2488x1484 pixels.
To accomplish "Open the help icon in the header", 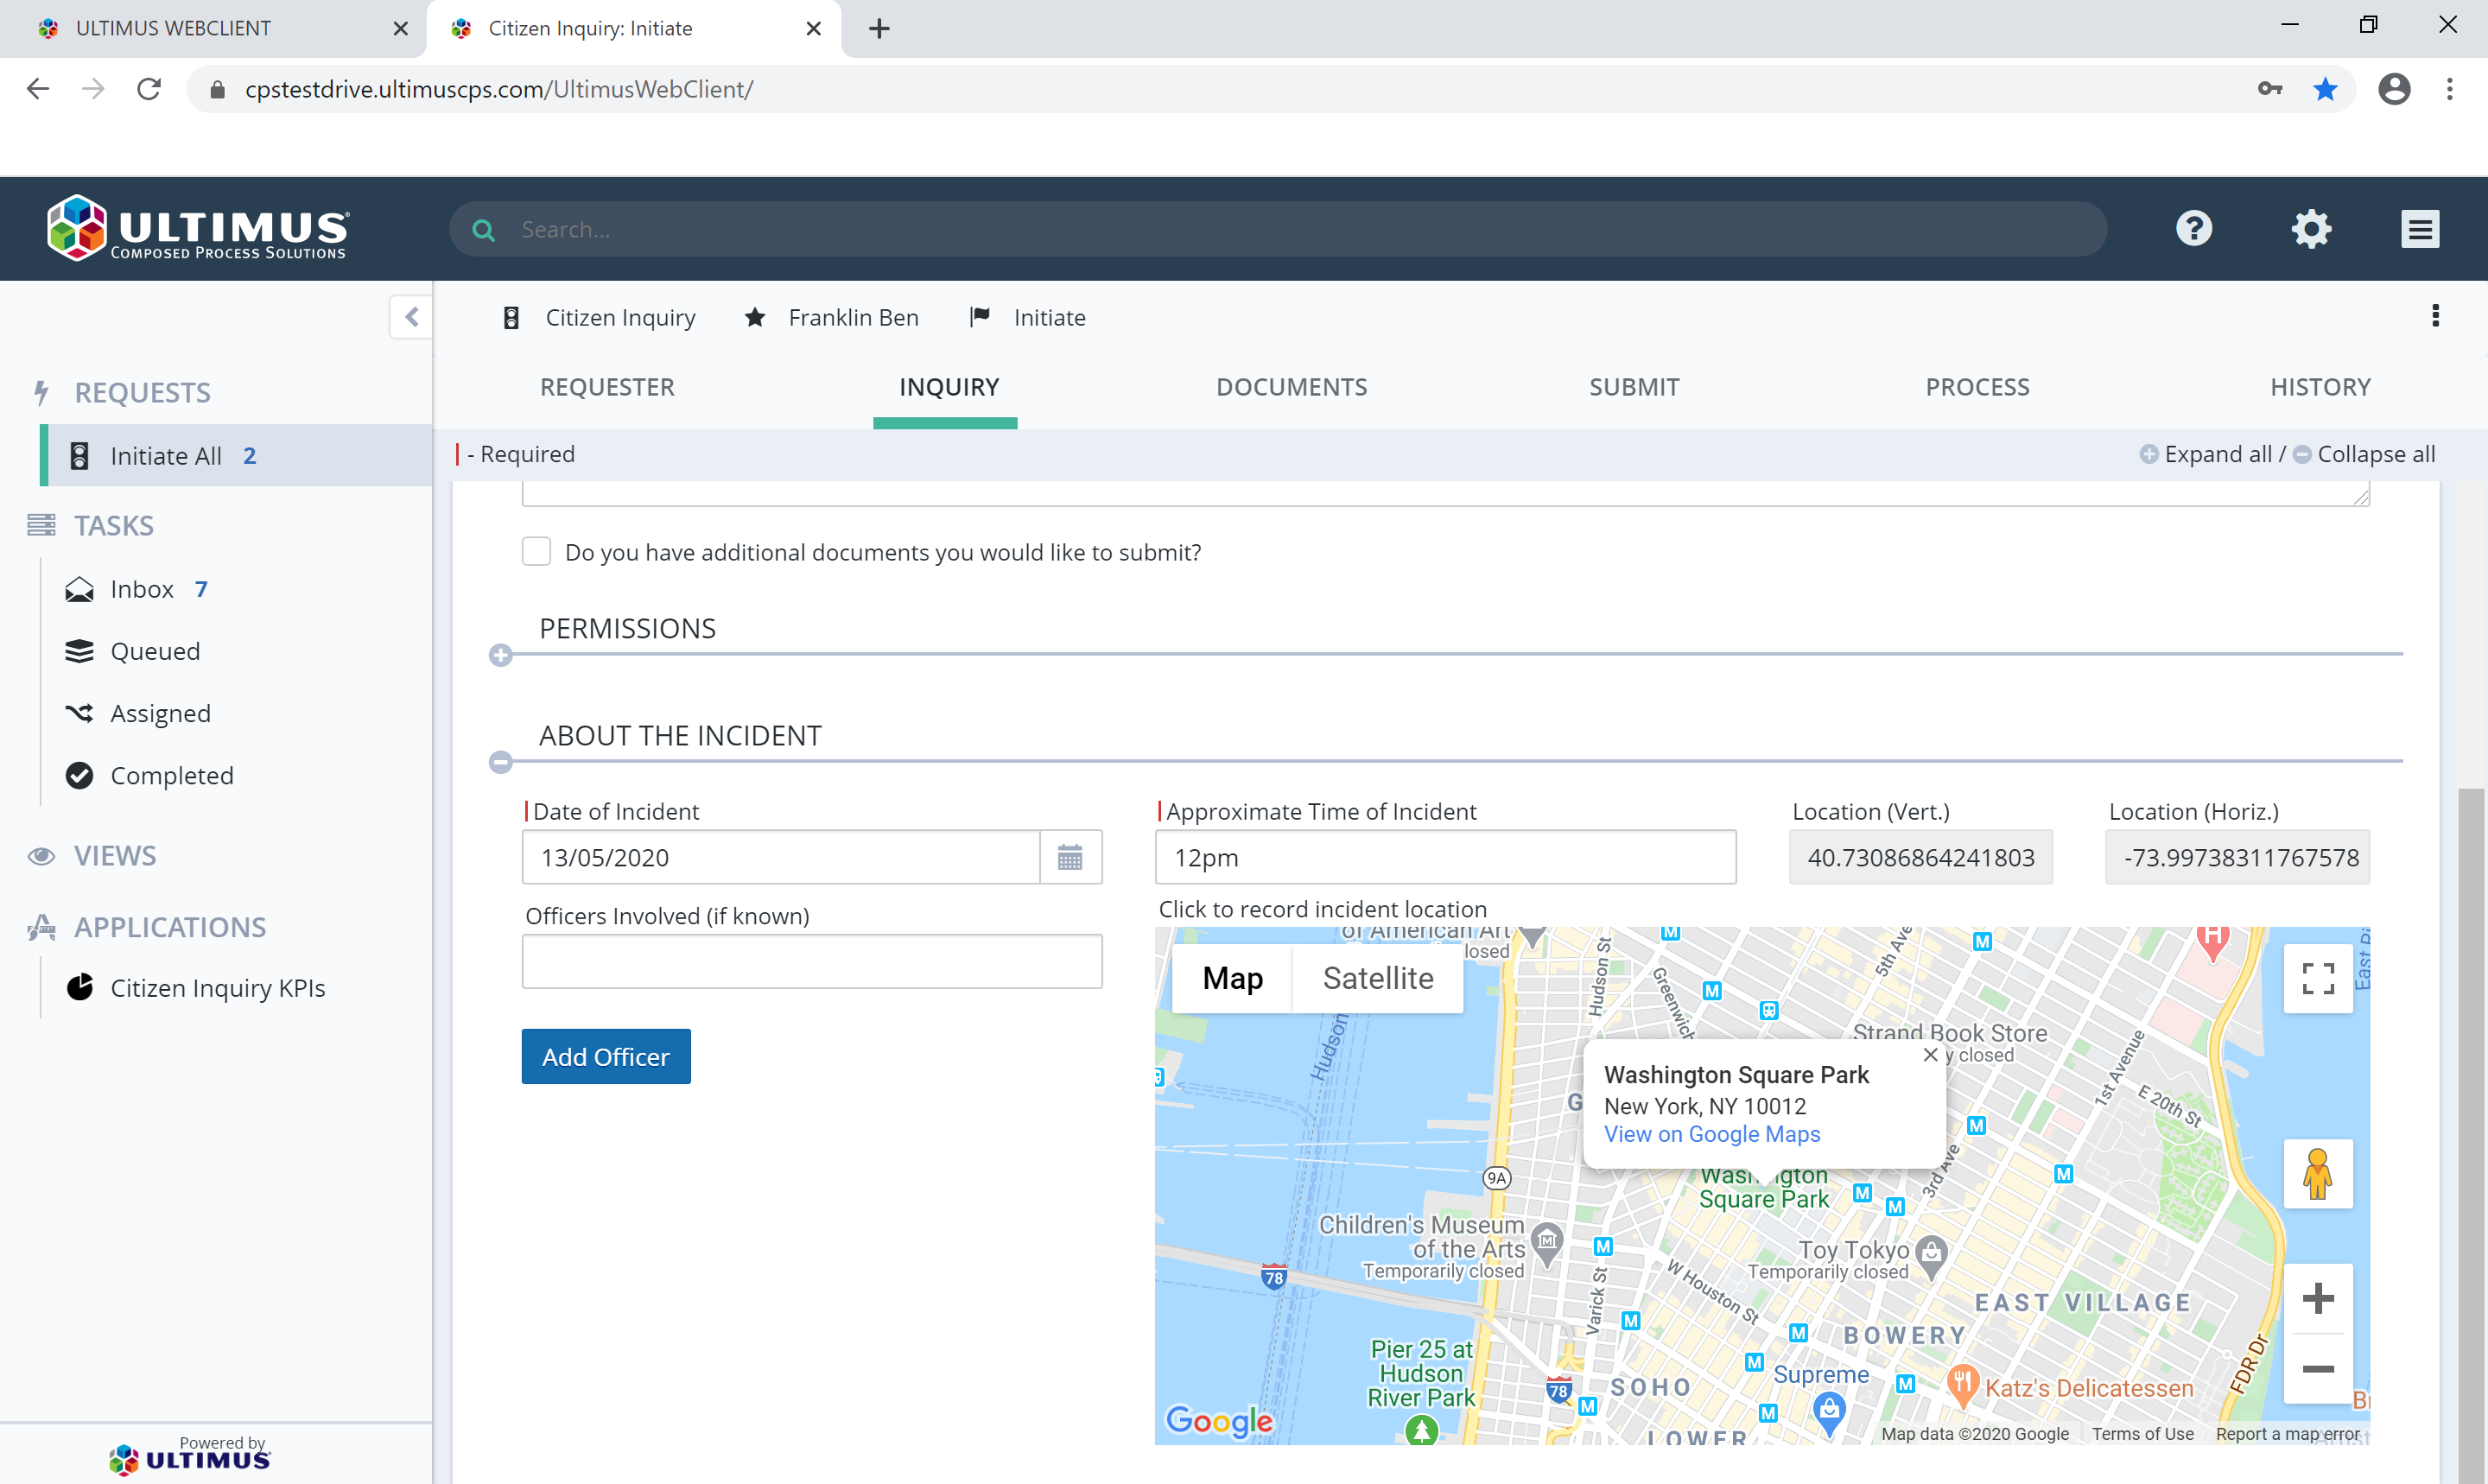I will coord(2193,228).
